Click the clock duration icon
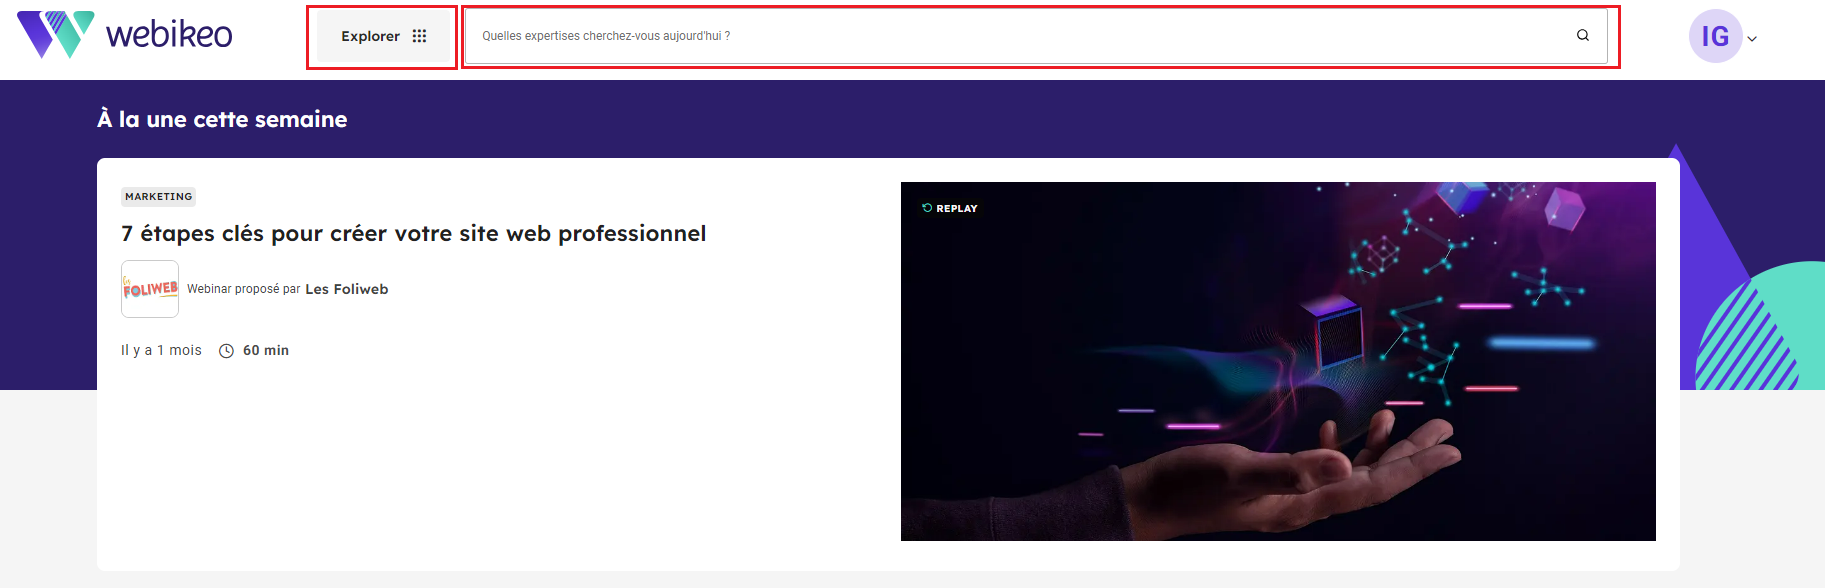 [x=227, y=351]
